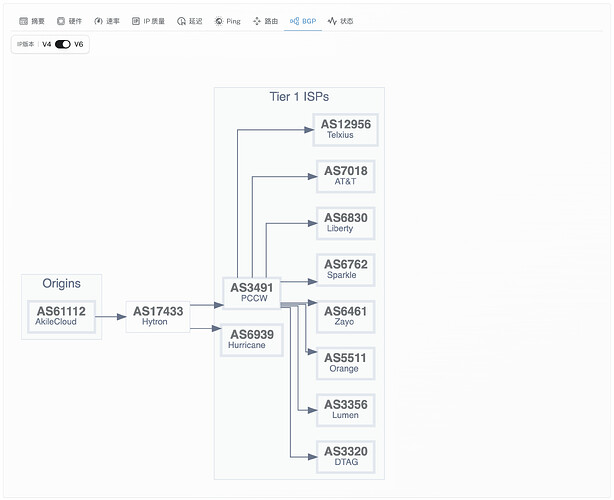Click the AS7018 AT&T node
Viewport: 614px width, 500px height.
click(345, 176)
